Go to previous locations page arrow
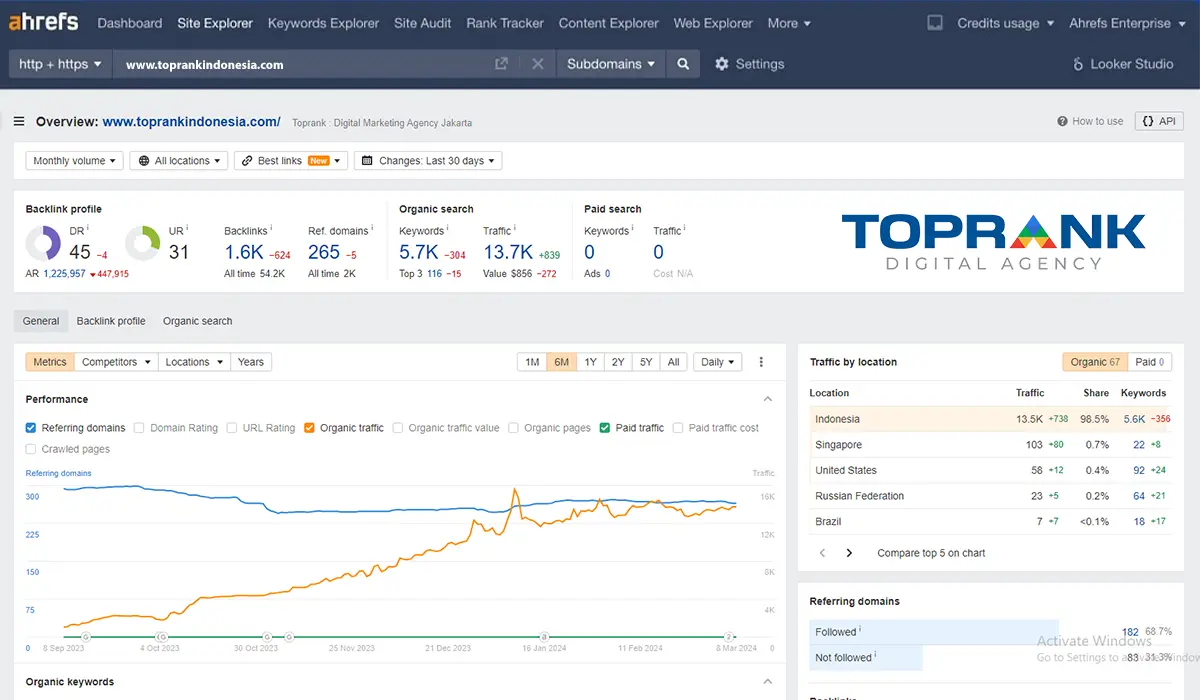Screen dimensions: 1200x700 [x=823, y=553]
